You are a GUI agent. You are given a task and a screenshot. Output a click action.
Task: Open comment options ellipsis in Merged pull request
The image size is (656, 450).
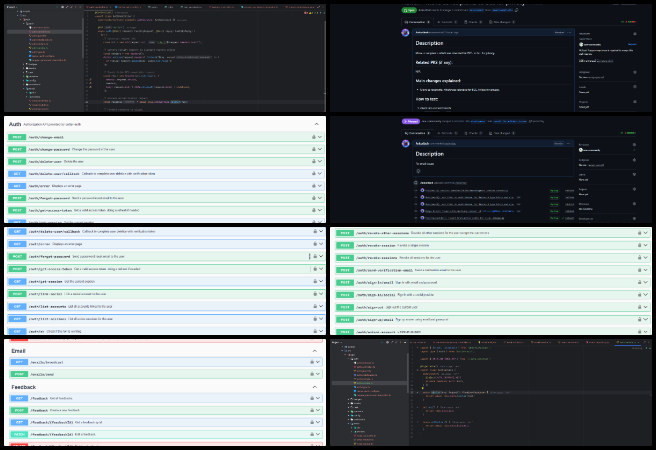[569, 143]
